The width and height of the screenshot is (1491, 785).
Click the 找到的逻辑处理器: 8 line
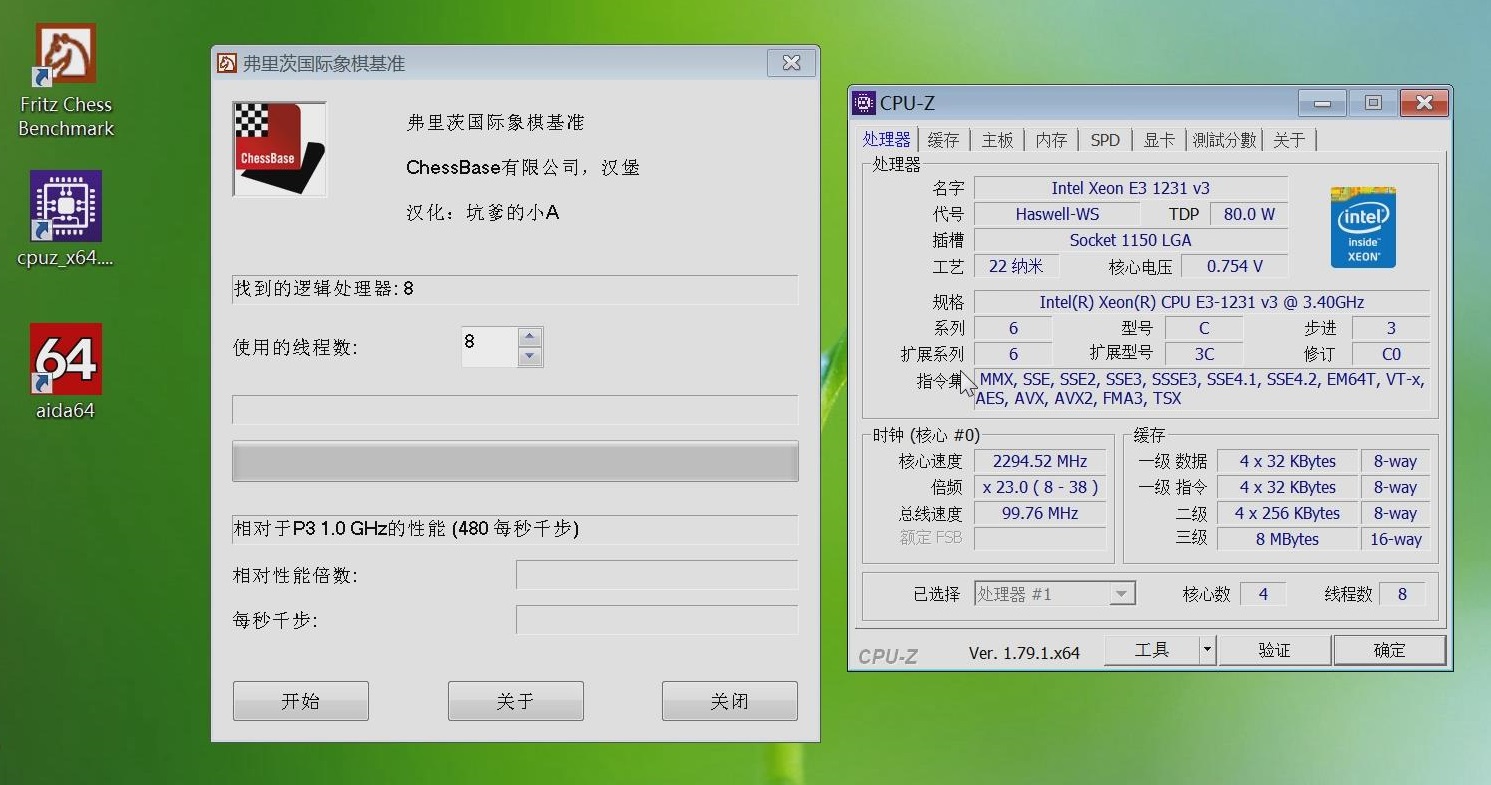[x=515, y=289]
